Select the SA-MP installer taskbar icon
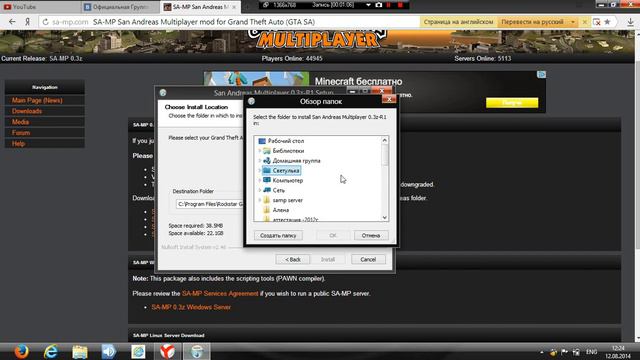640x360 pixels. (196, 351)
